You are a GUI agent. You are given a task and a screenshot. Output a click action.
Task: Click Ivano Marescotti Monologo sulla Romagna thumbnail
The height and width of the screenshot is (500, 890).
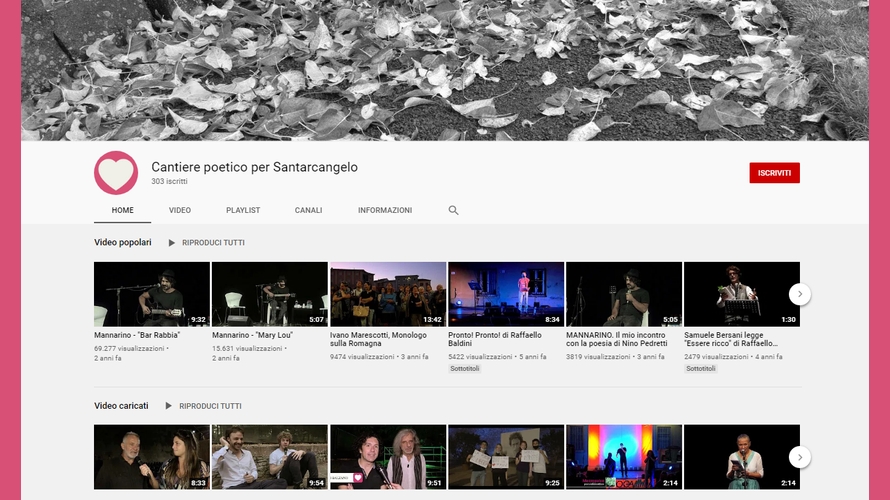point(388,294)
